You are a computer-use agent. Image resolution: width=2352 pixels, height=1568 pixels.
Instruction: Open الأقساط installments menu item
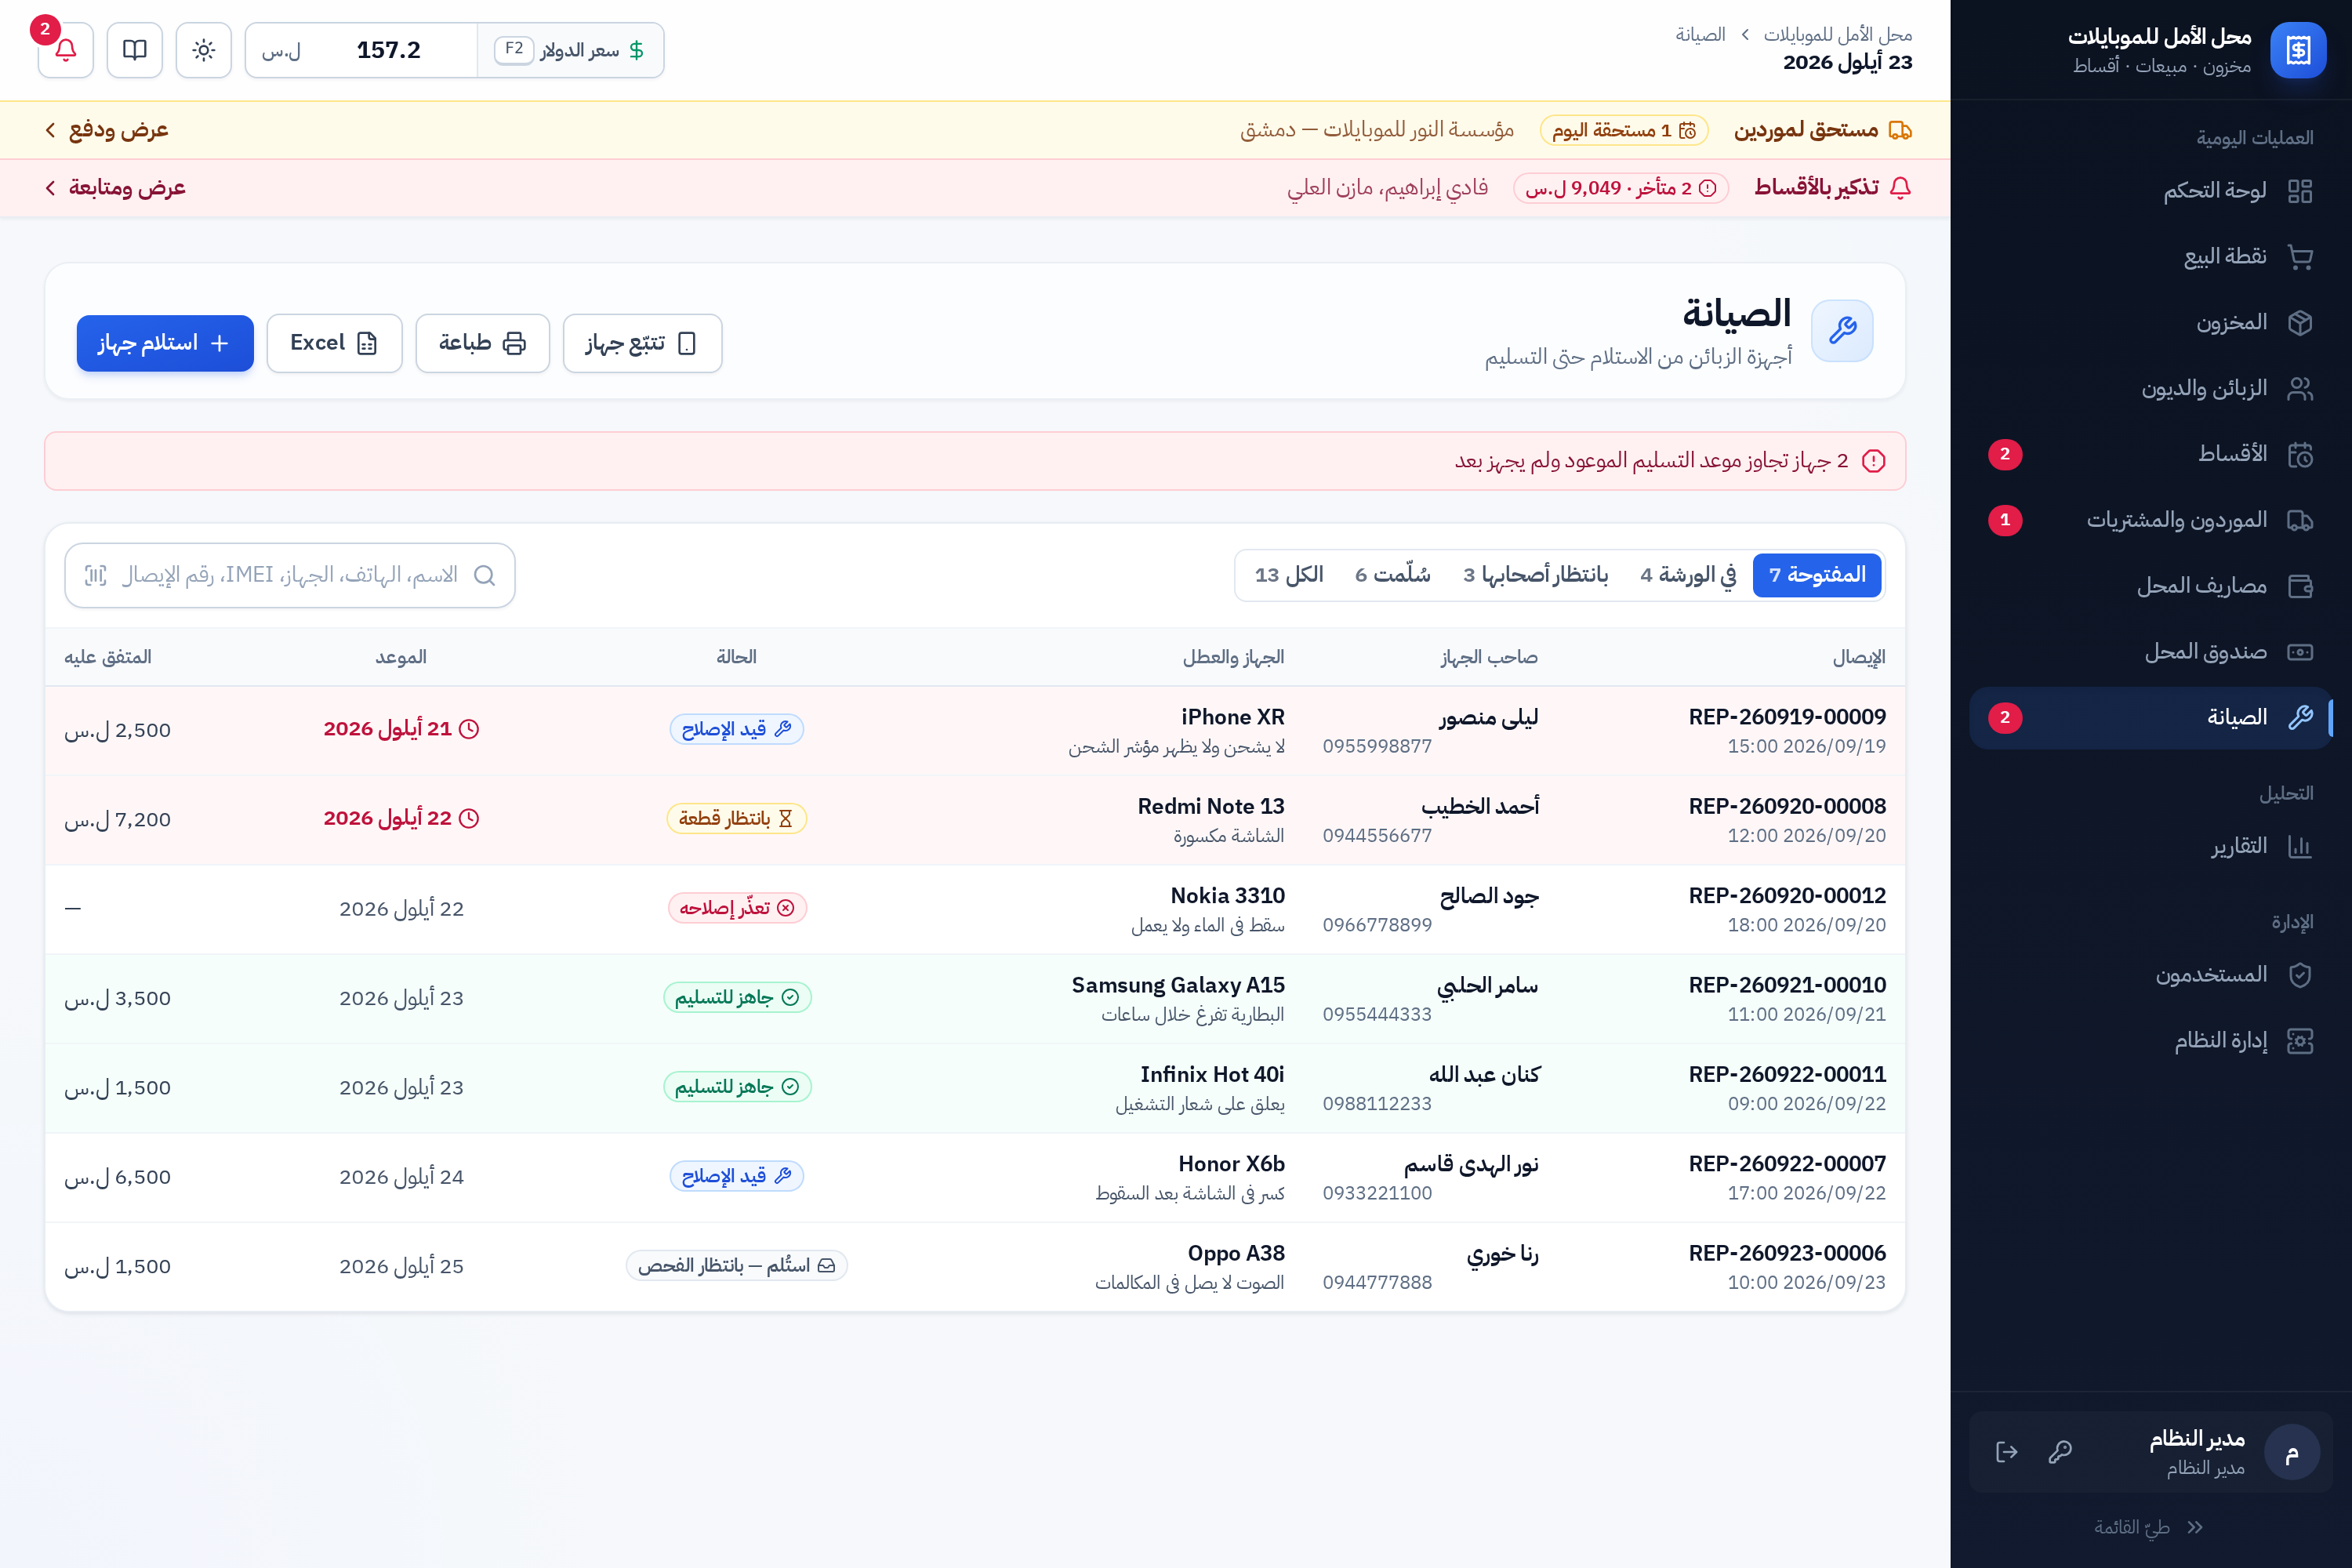point(2150,455)
